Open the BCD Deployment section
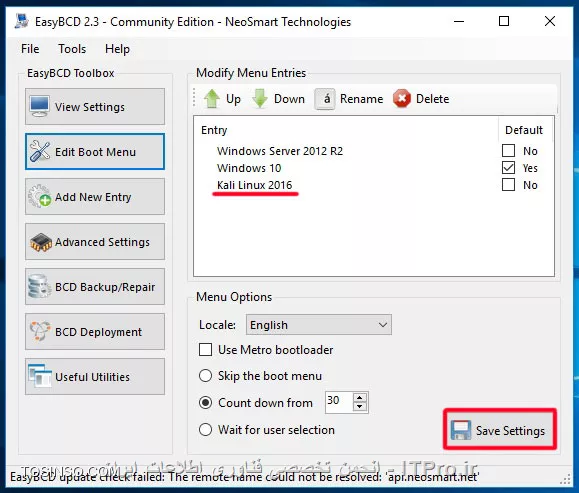579x493 pixels. coord(95,332)
